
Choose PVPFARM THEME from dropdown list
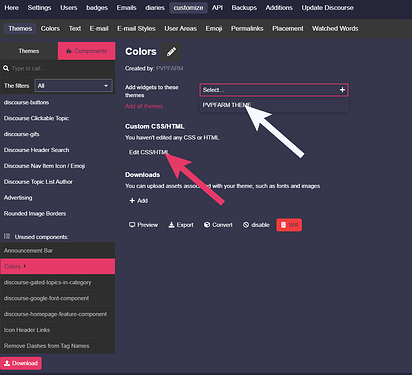(x=274, y=105)
